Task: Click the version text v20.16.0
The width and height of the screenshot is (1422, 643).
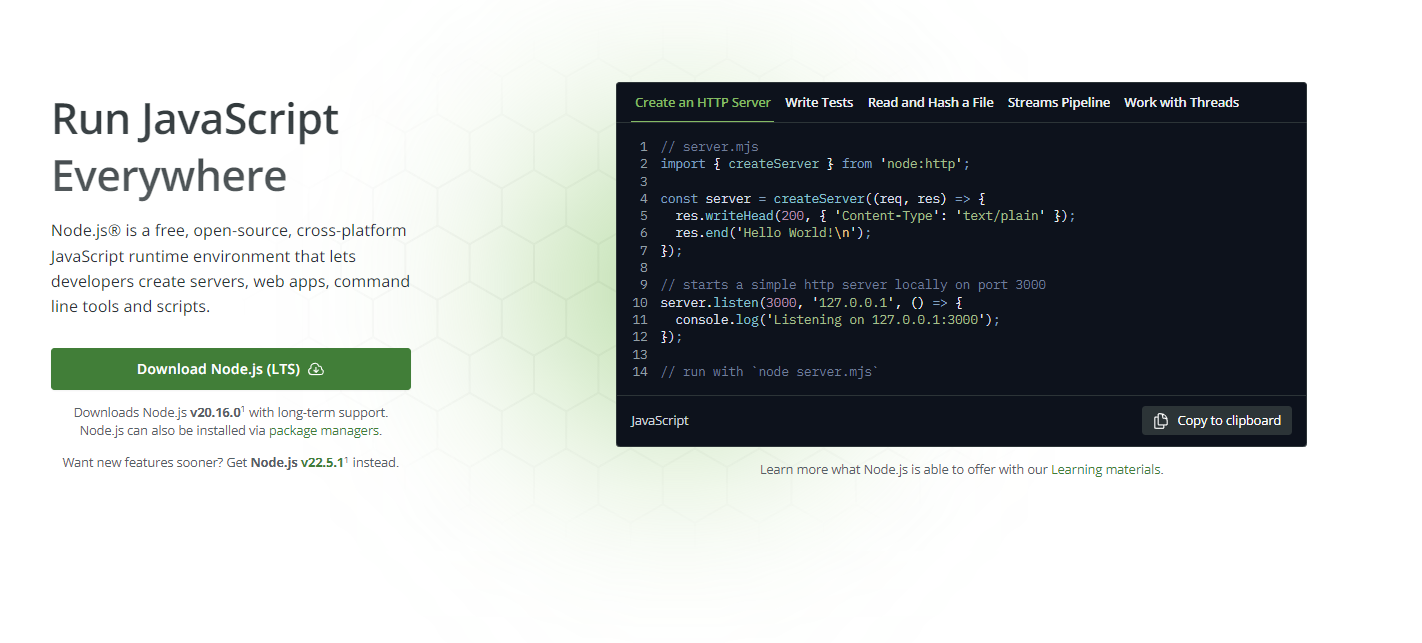Action: click(x=215, y=412)
